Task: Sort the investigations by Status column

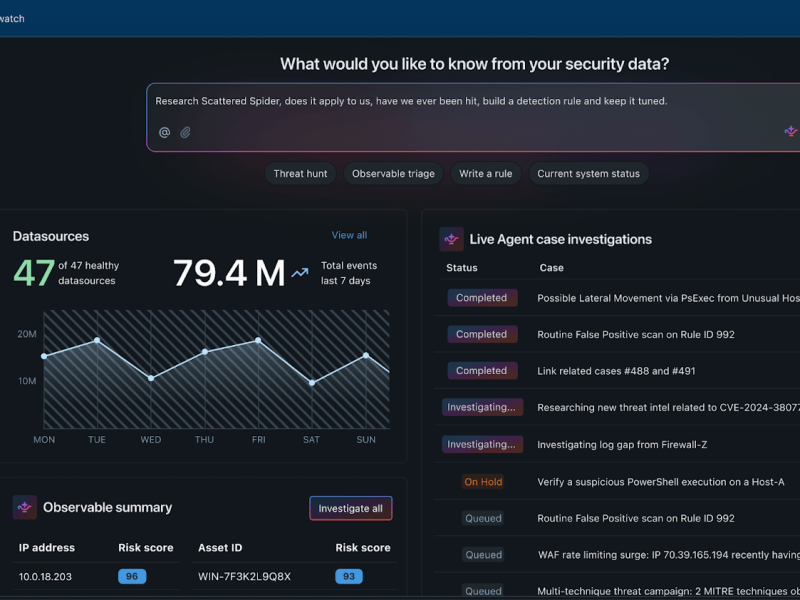Action: click(x=462, y=267)
